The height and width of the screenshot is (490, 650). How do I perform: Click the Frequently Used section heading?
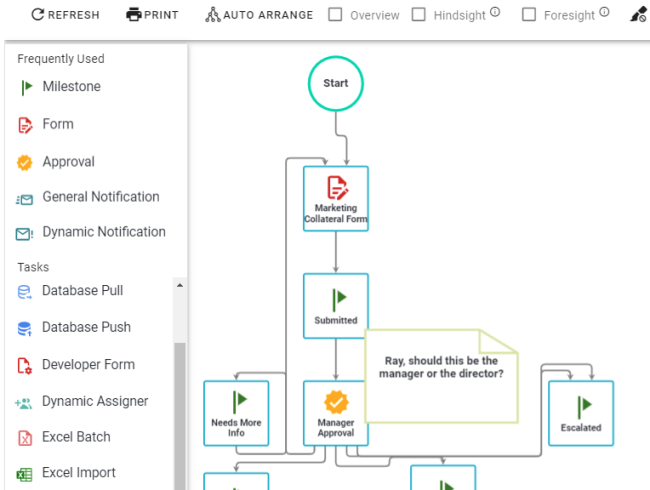click(x=61, y=59)
